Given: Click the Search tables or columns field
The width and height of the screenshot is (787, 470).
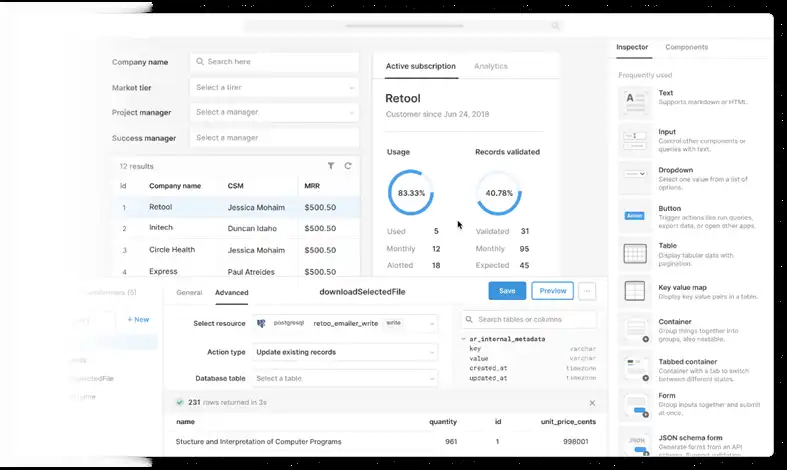Looking at the screenshot, I should tap(529, 319).
